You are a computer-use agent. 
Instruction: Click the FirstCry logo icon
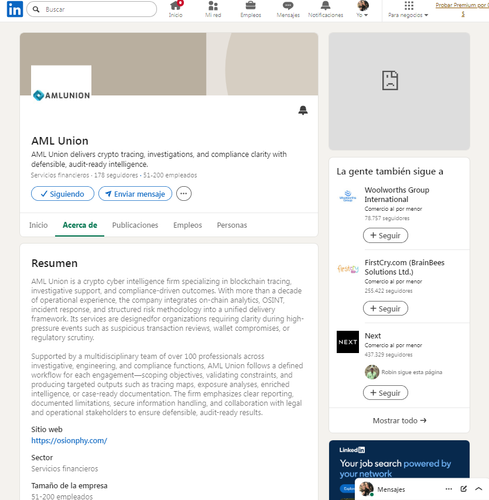coord(348,269)
